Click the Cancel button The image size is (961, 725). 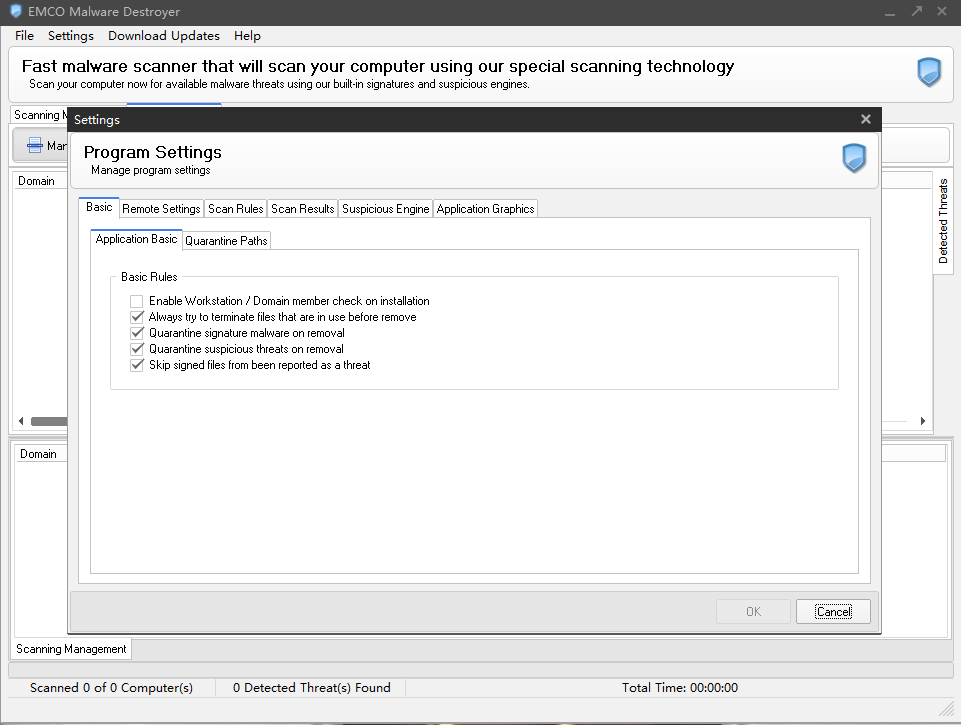[833, 611]
